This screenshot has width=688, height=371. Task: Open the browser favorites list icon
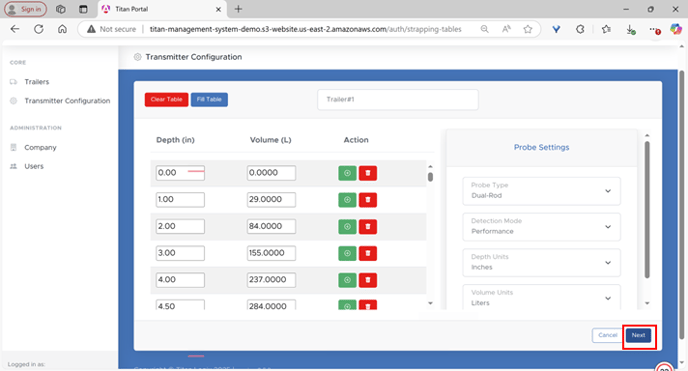pyautogui.click(x=606, y=29)
